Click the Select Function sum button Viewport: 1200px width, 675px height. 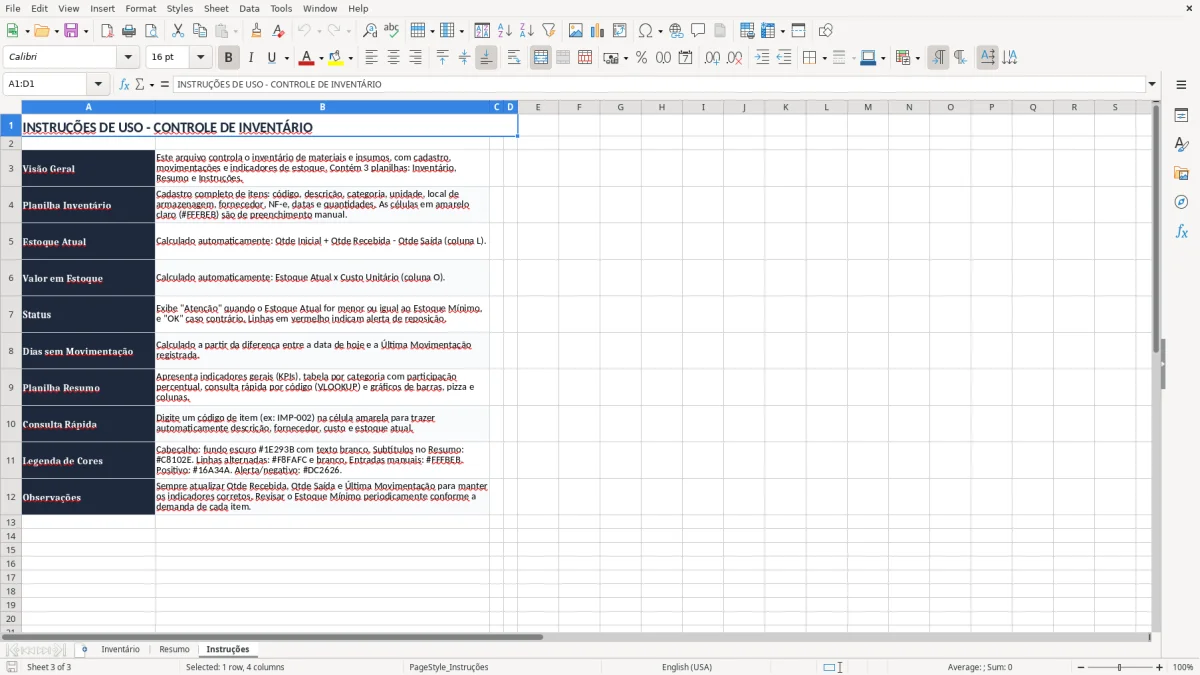[x=139, y=84]
